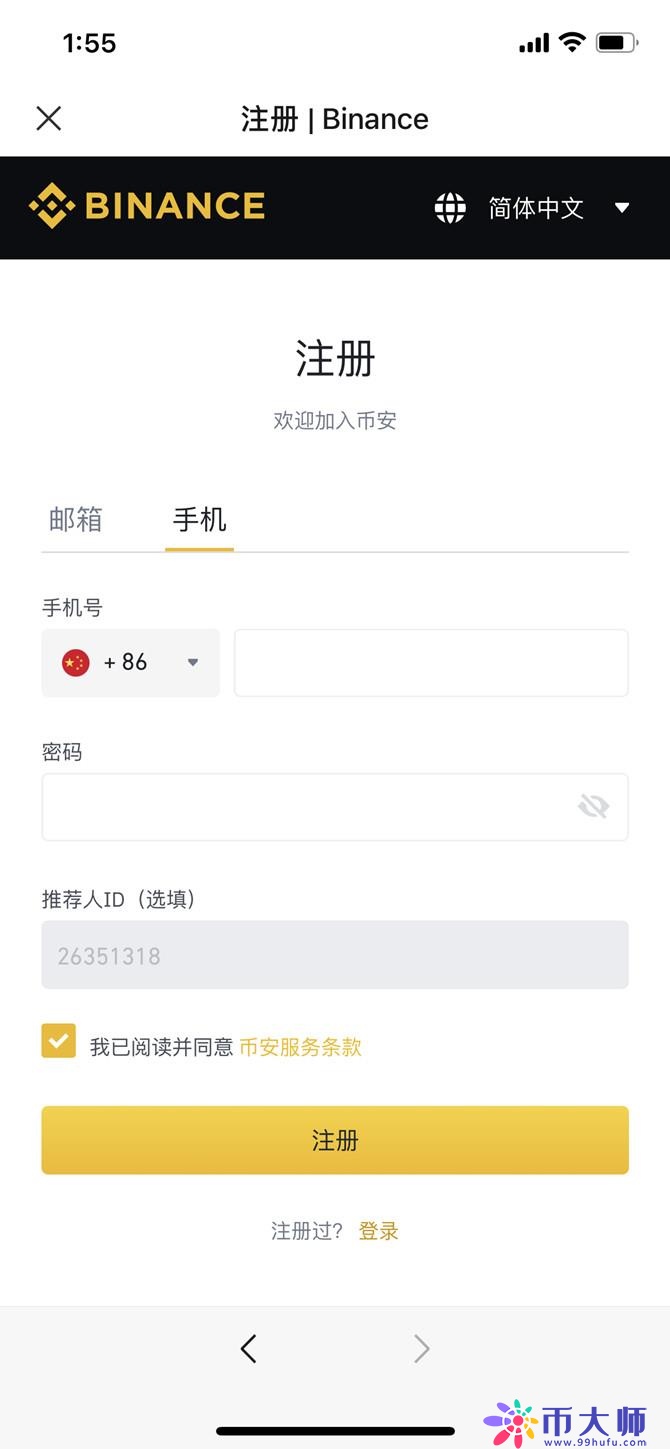Open the 简体中文 language dropdown
The width and height of the screenshot is (670, 1449).
[537, 207]
